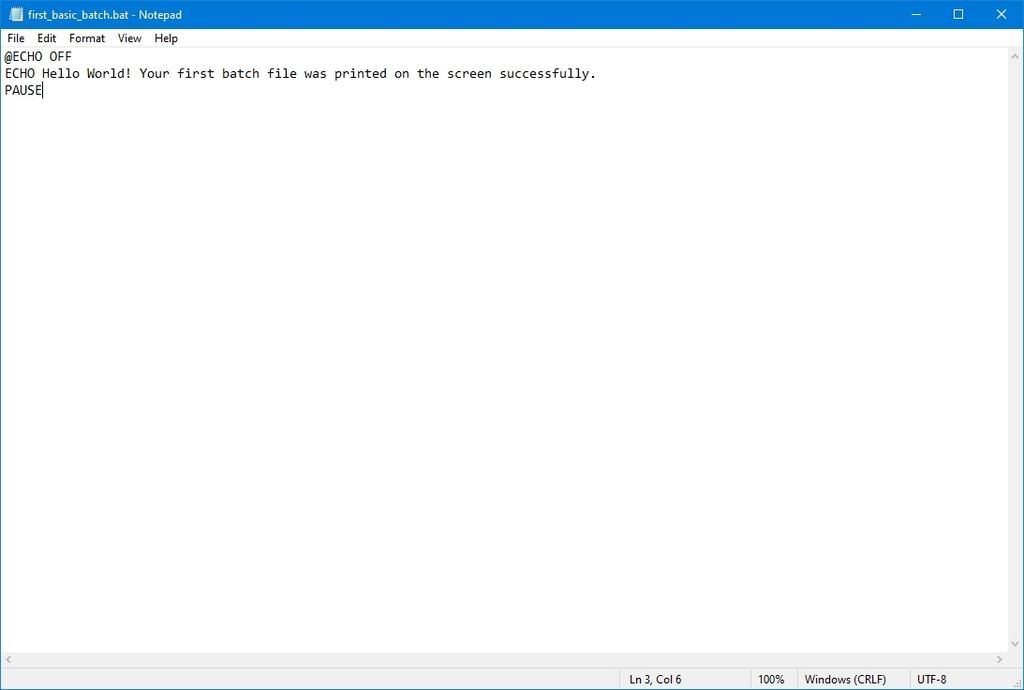The height and width of the screenshot is (690, 1024).
Task: Click the horizontal scrollbar track
Action: [500, 659]
